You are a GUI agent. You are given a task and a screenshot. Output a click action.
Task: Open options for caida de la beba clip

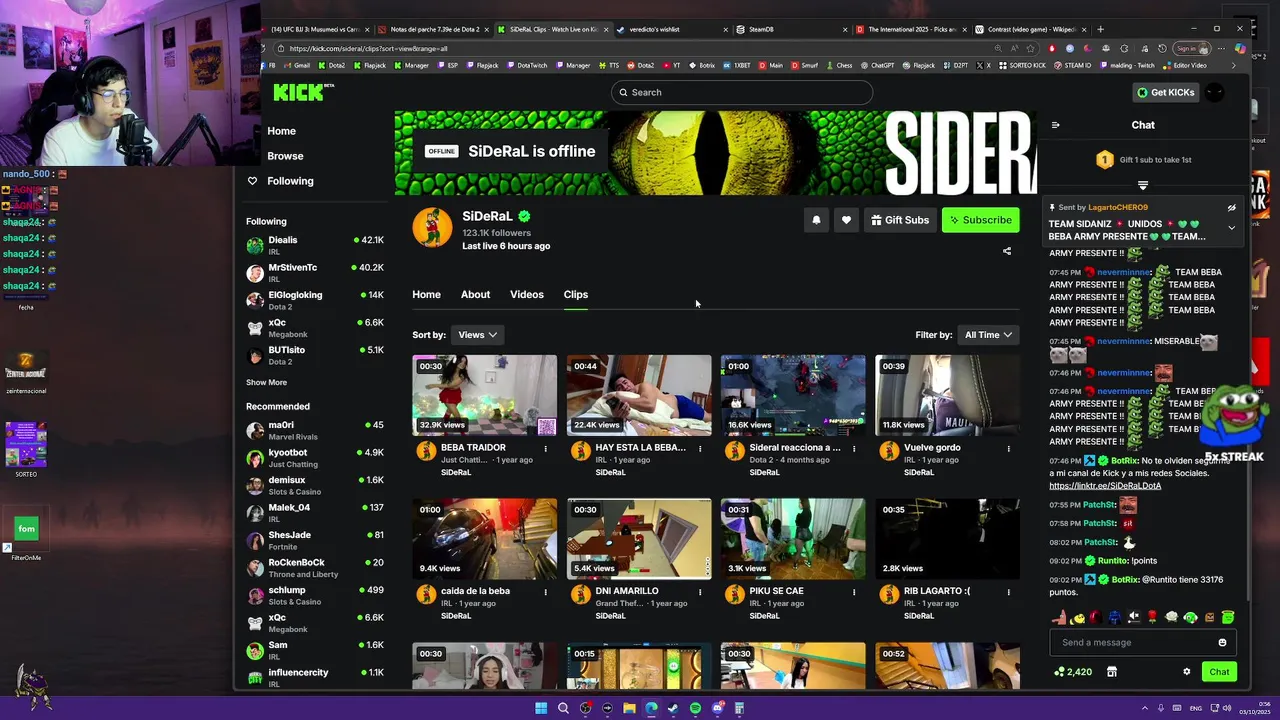tap(546, 592)
